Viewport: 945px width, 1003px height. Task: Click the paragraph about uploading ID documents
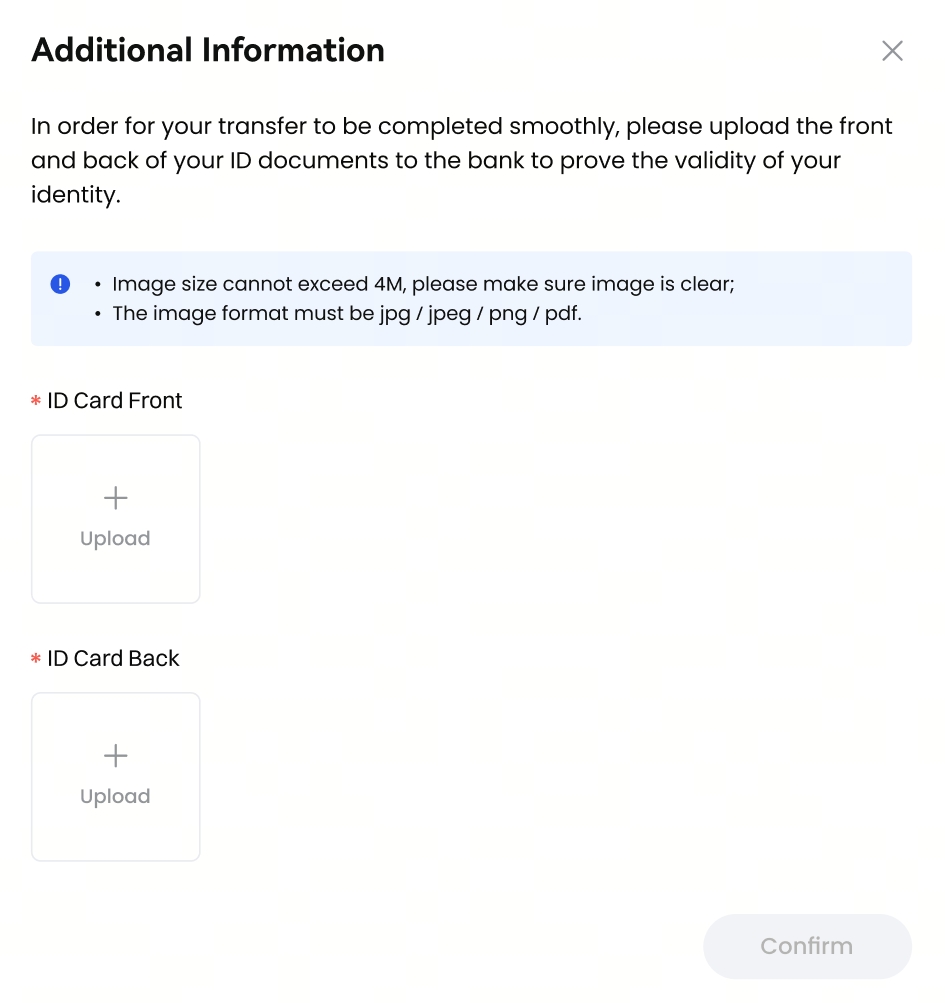pos(461,160)
